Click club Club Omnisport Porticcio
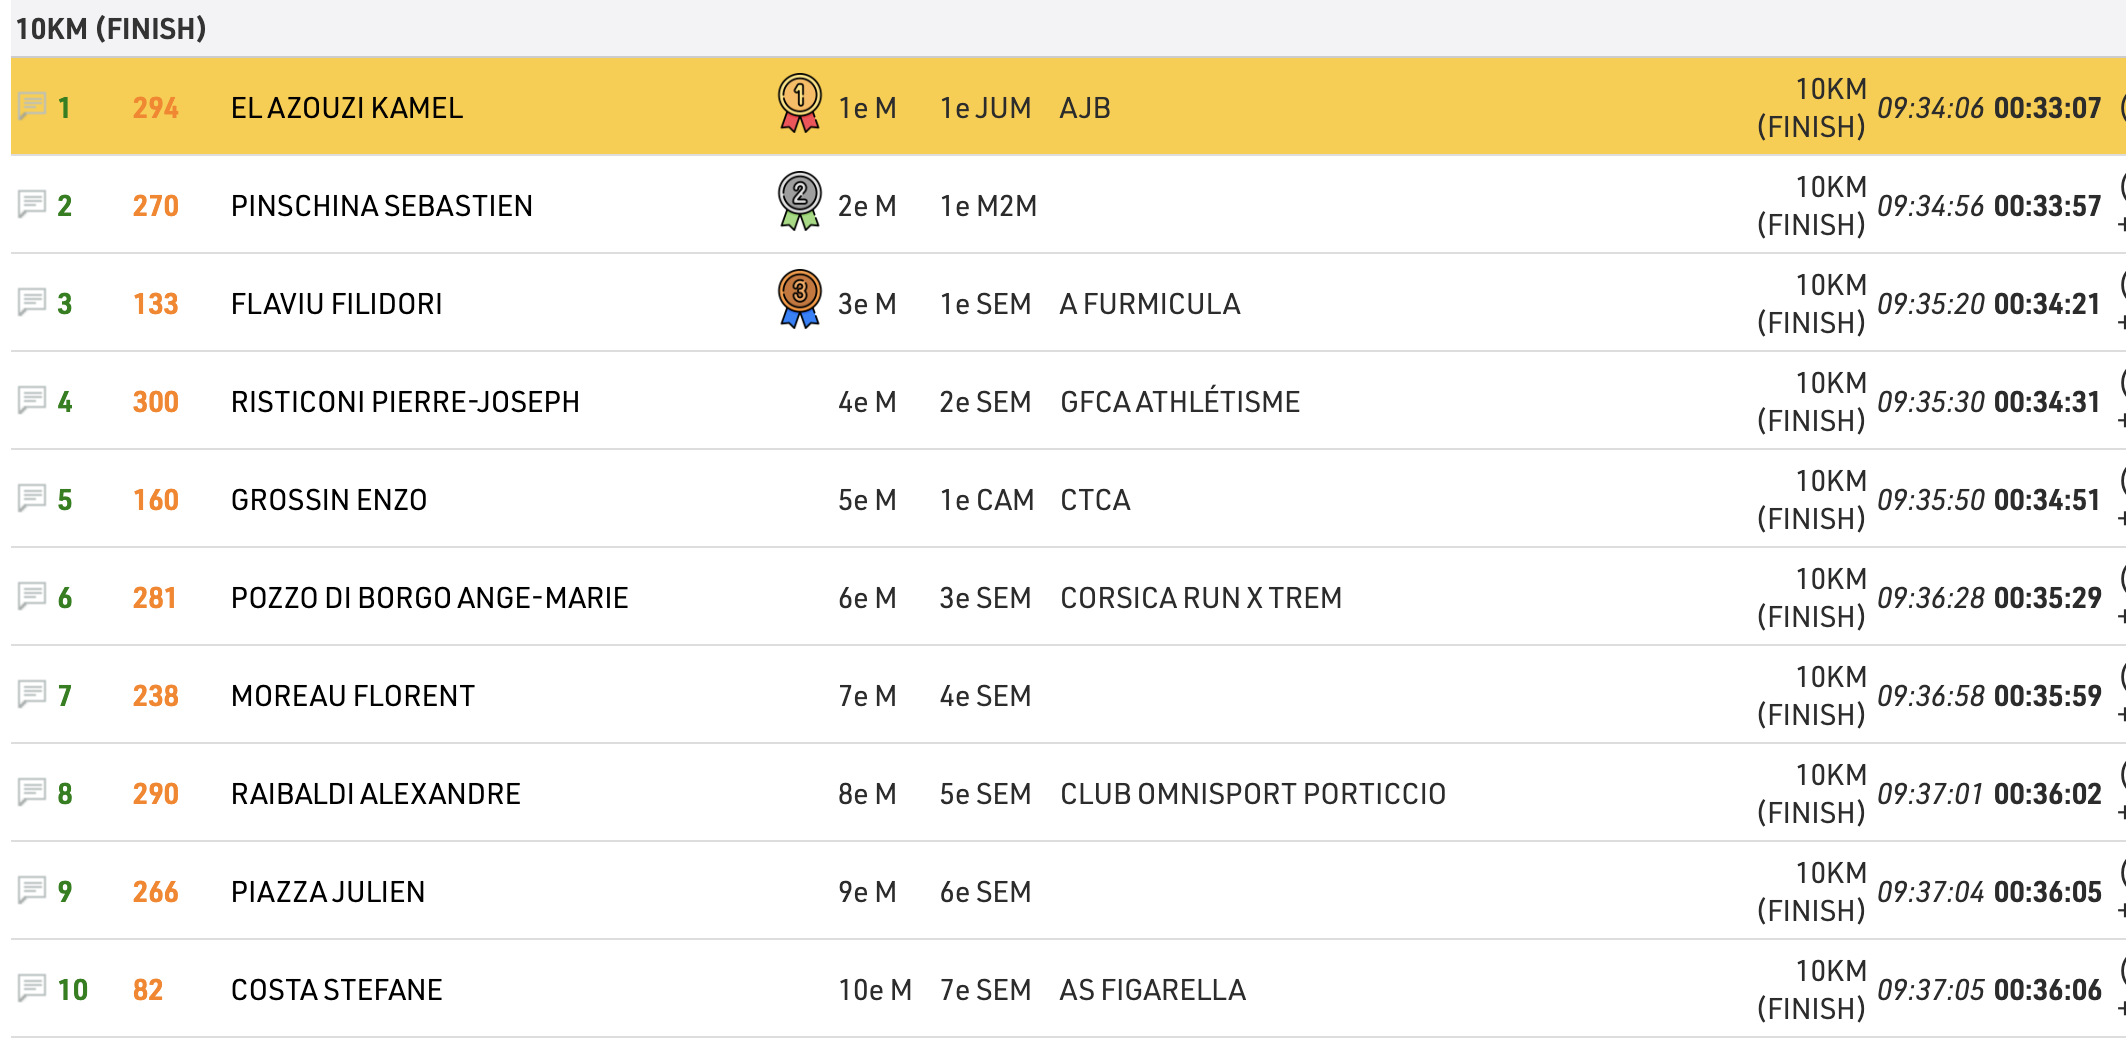The height and width of the screenshot is (1040, 2126). click(x=1252, y=794)
